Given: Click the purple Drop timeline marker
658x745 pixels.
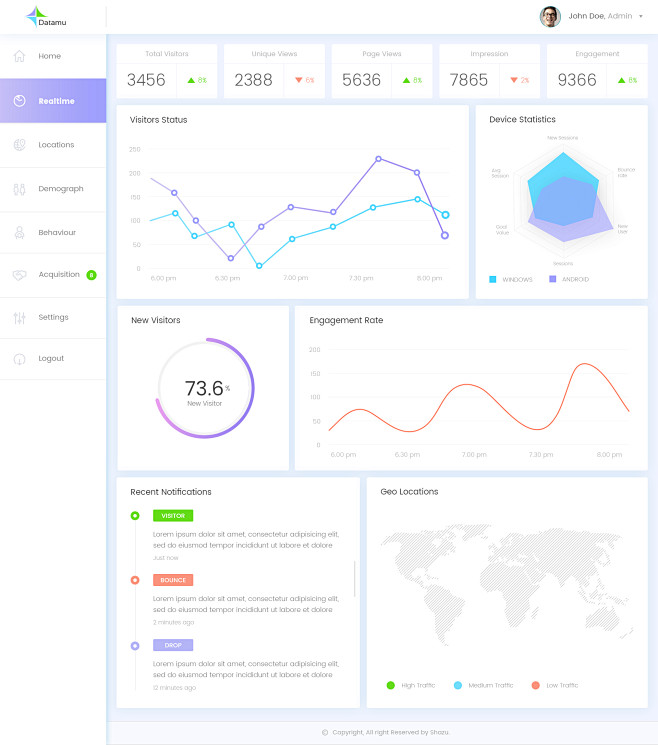Looking at the screenshot, I should point(135,646).
